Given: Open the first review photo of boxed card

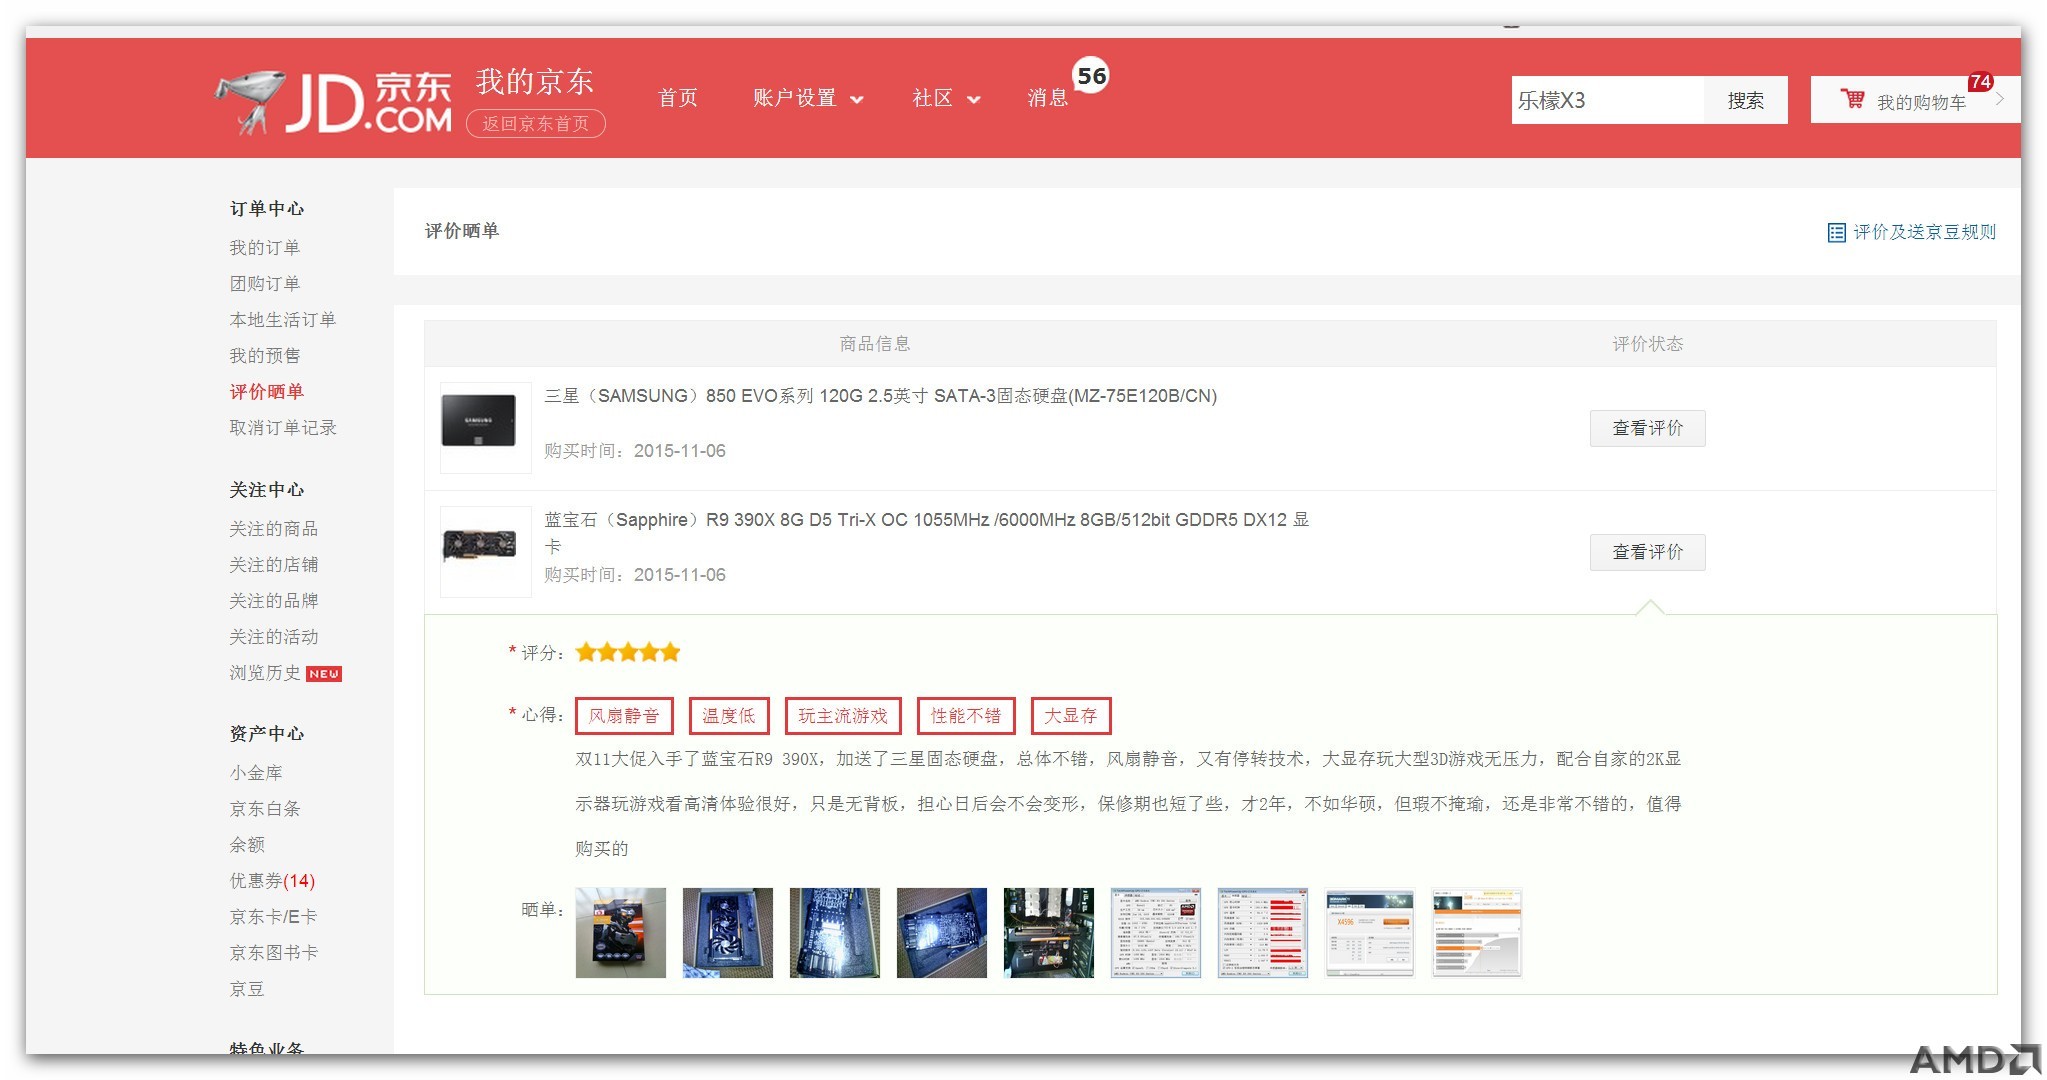Looking at the screenshot, I should tap(621, 933).
